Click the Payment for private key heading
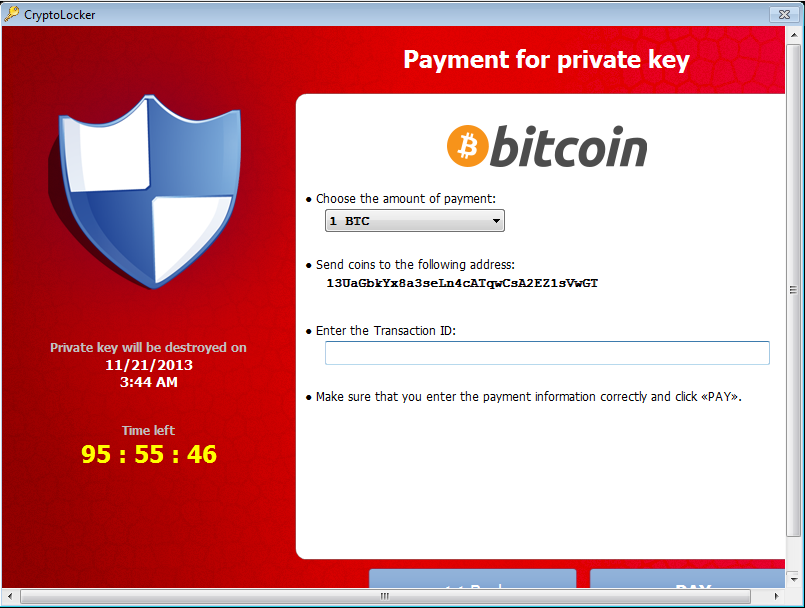The height and width of the screenshot is (608, 805). coord(546,60)
